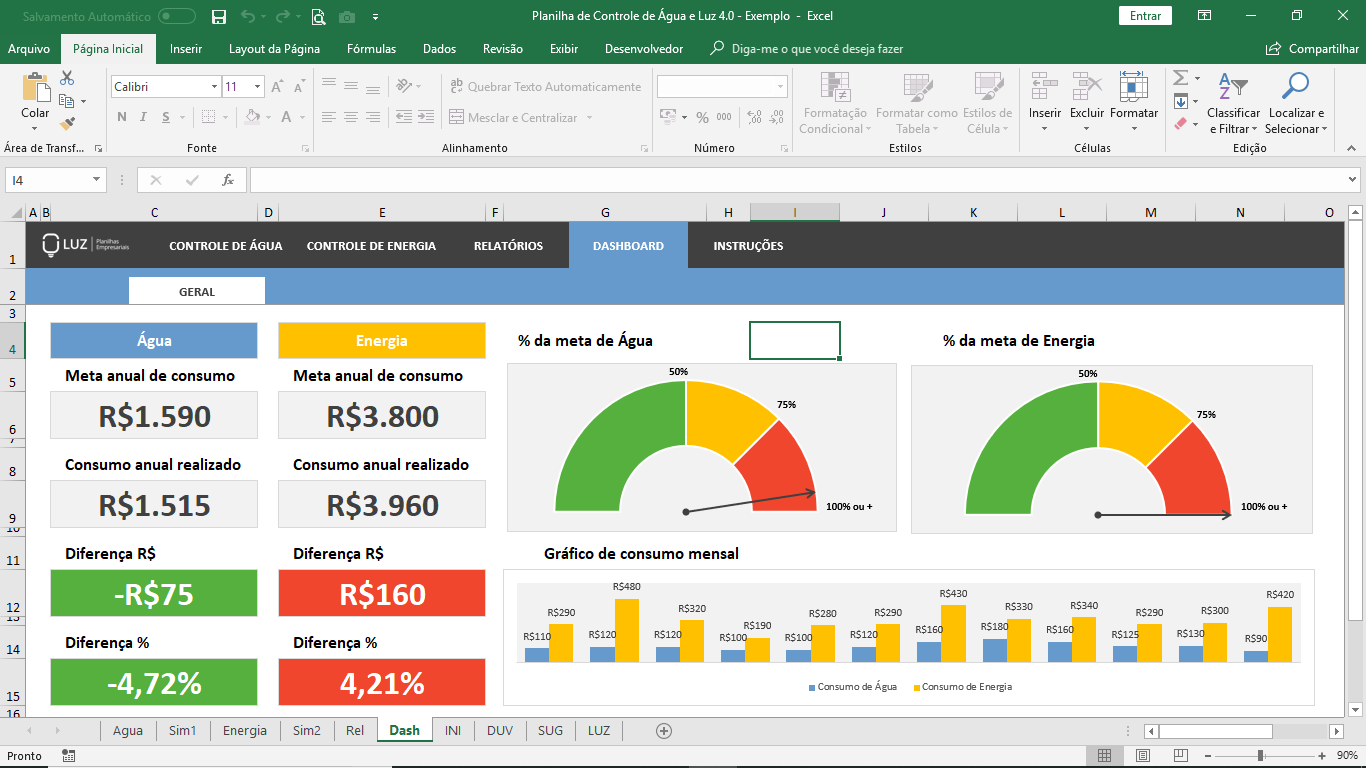The image size is (1366, 768).
Task: Select the Format Painter brush icon
Action: click(67, 124)
